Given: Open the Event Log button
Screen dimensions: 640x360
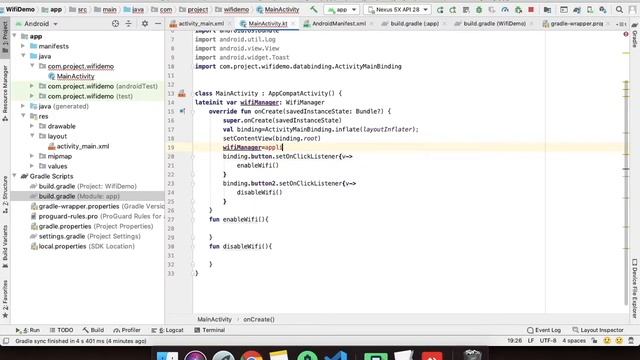Looking at the screenshot, I should (544, 330).
